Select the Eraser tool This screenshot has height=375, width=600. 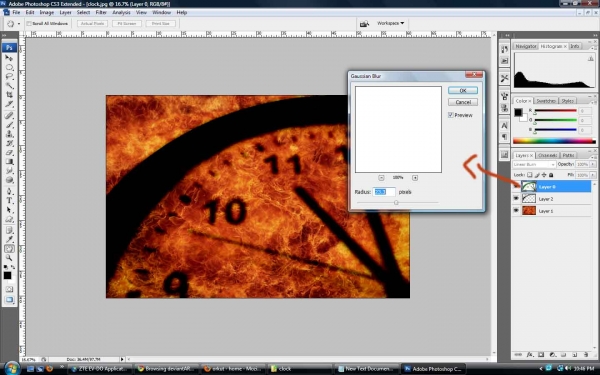[9, 152]
